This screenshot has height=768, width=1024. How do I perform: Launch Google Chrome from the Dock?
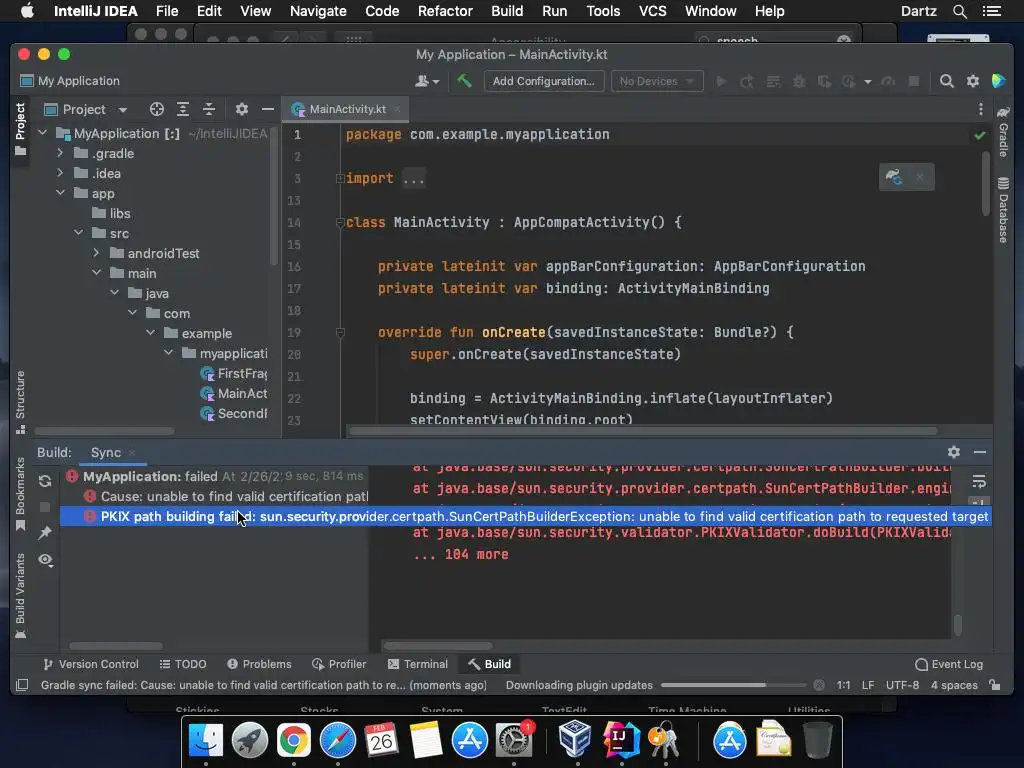point(294,741)
